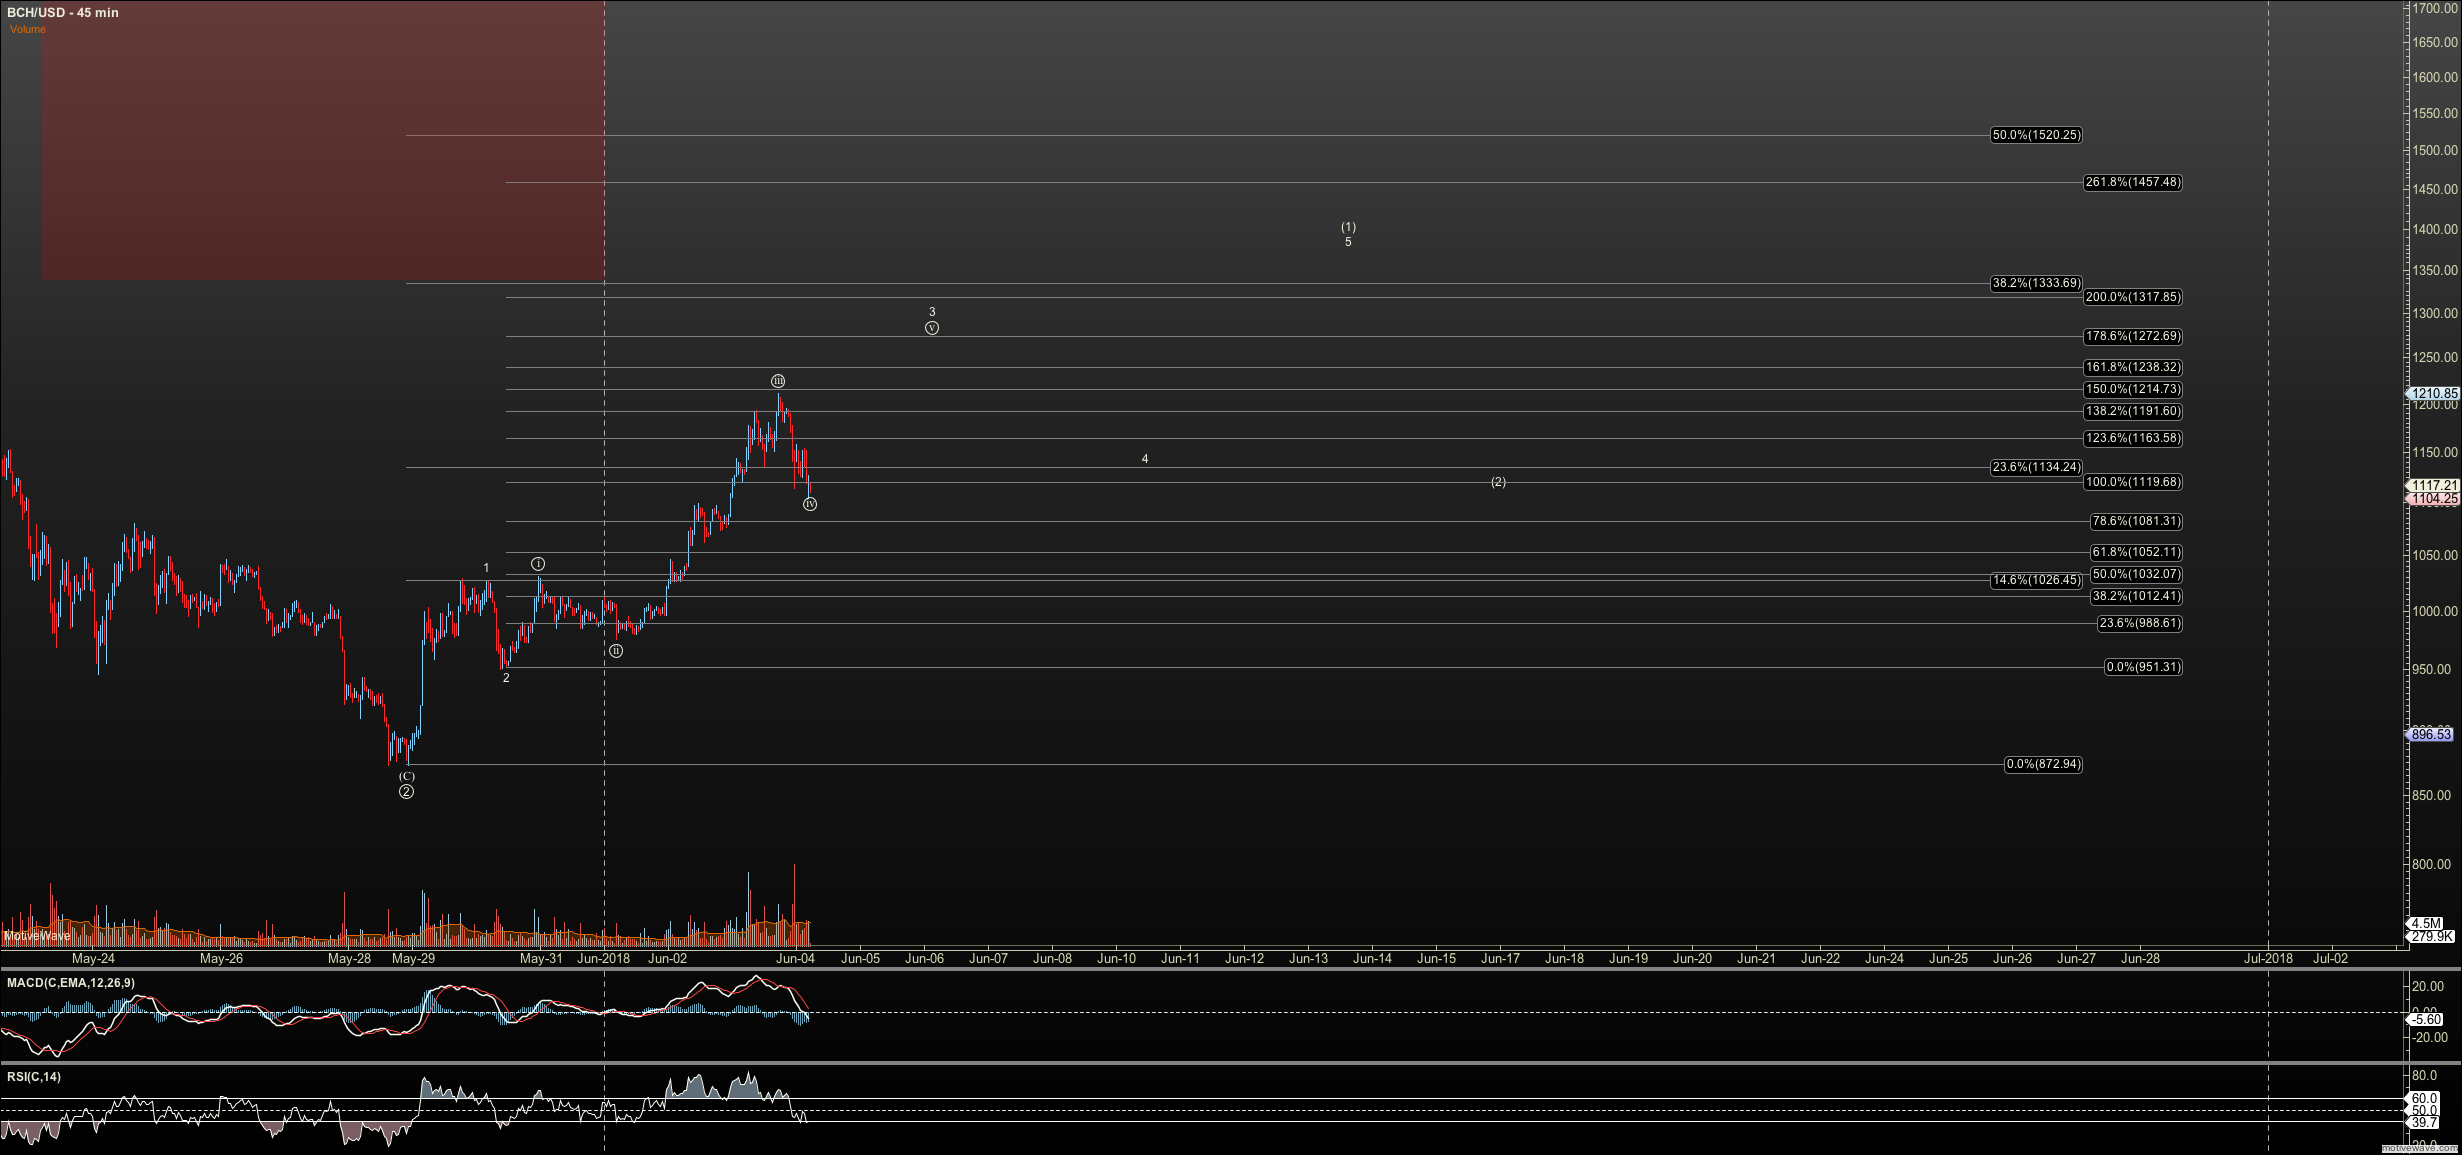Click the circled ii wave marker
The width and height of the screenshot is (2462, 1155).
pos(616,651)
